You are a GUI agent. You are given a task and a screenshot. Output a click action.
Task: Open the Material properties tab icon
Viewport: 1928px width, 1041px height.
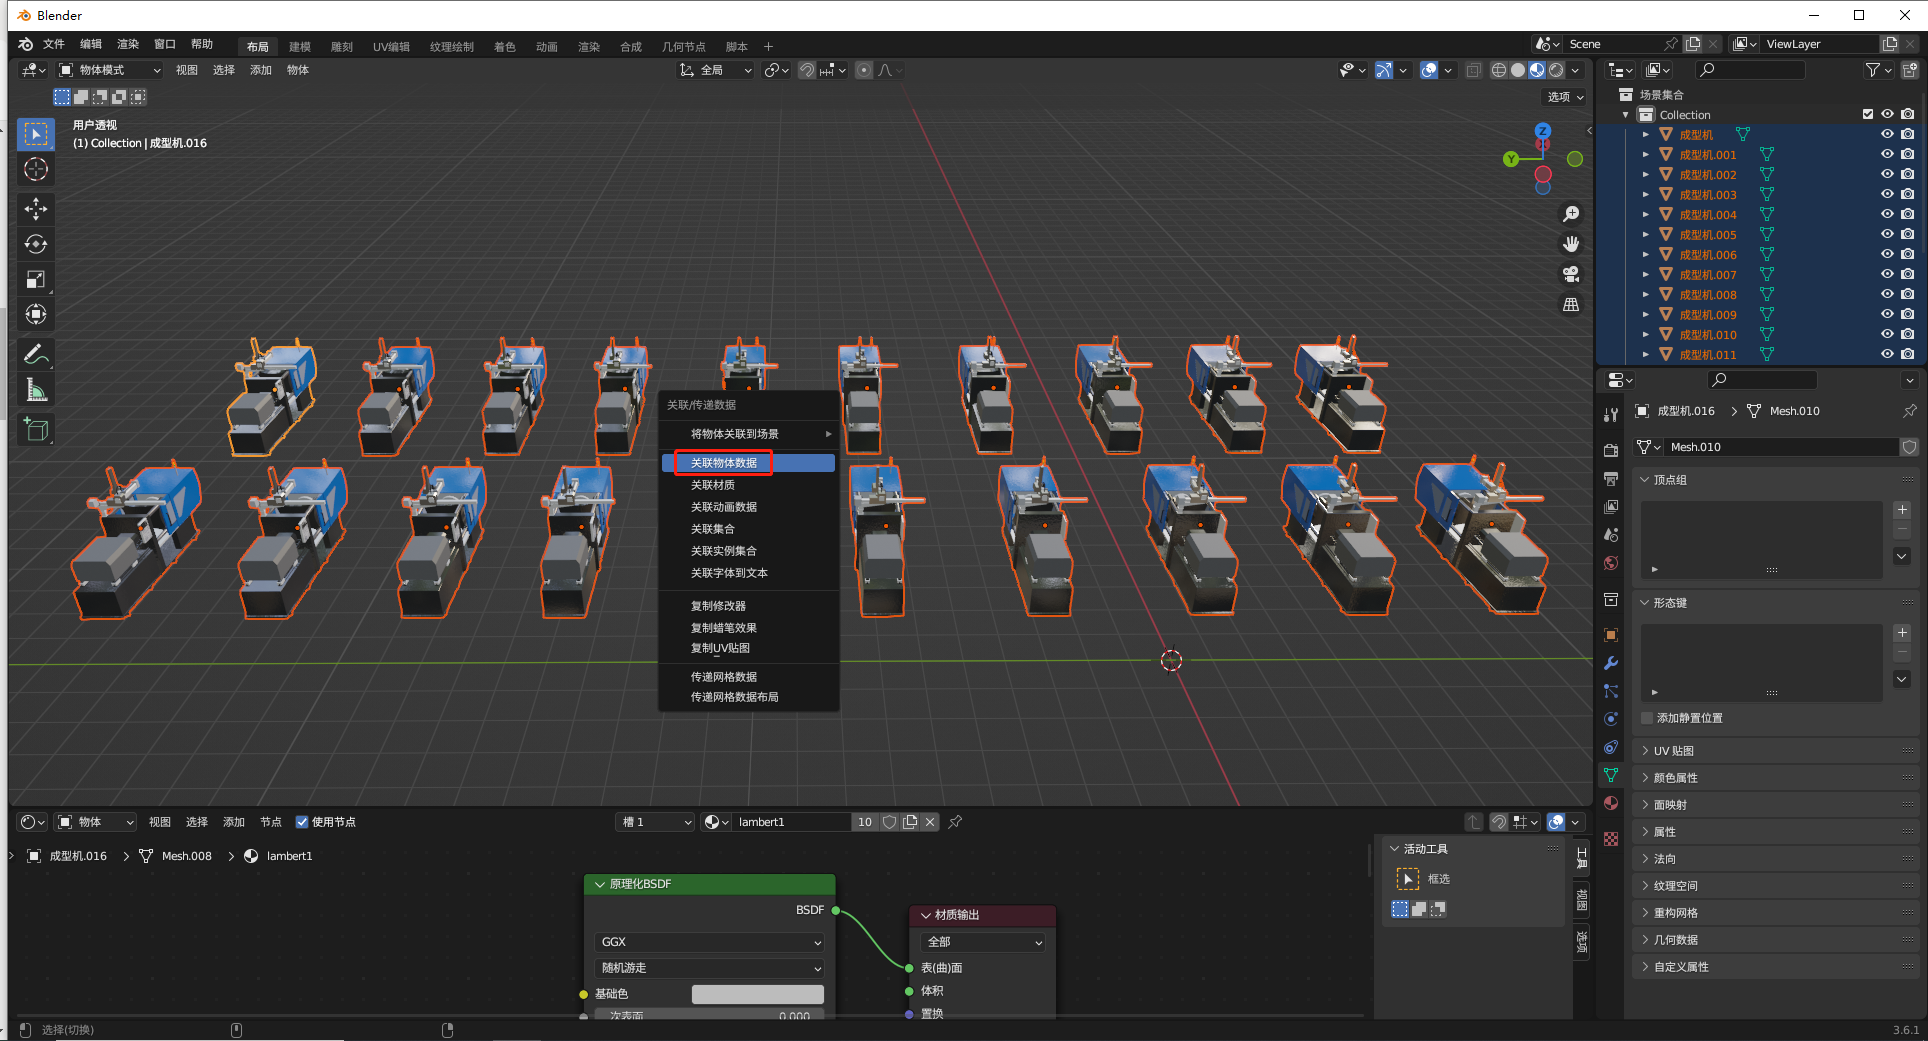(x=1610, y=803)
